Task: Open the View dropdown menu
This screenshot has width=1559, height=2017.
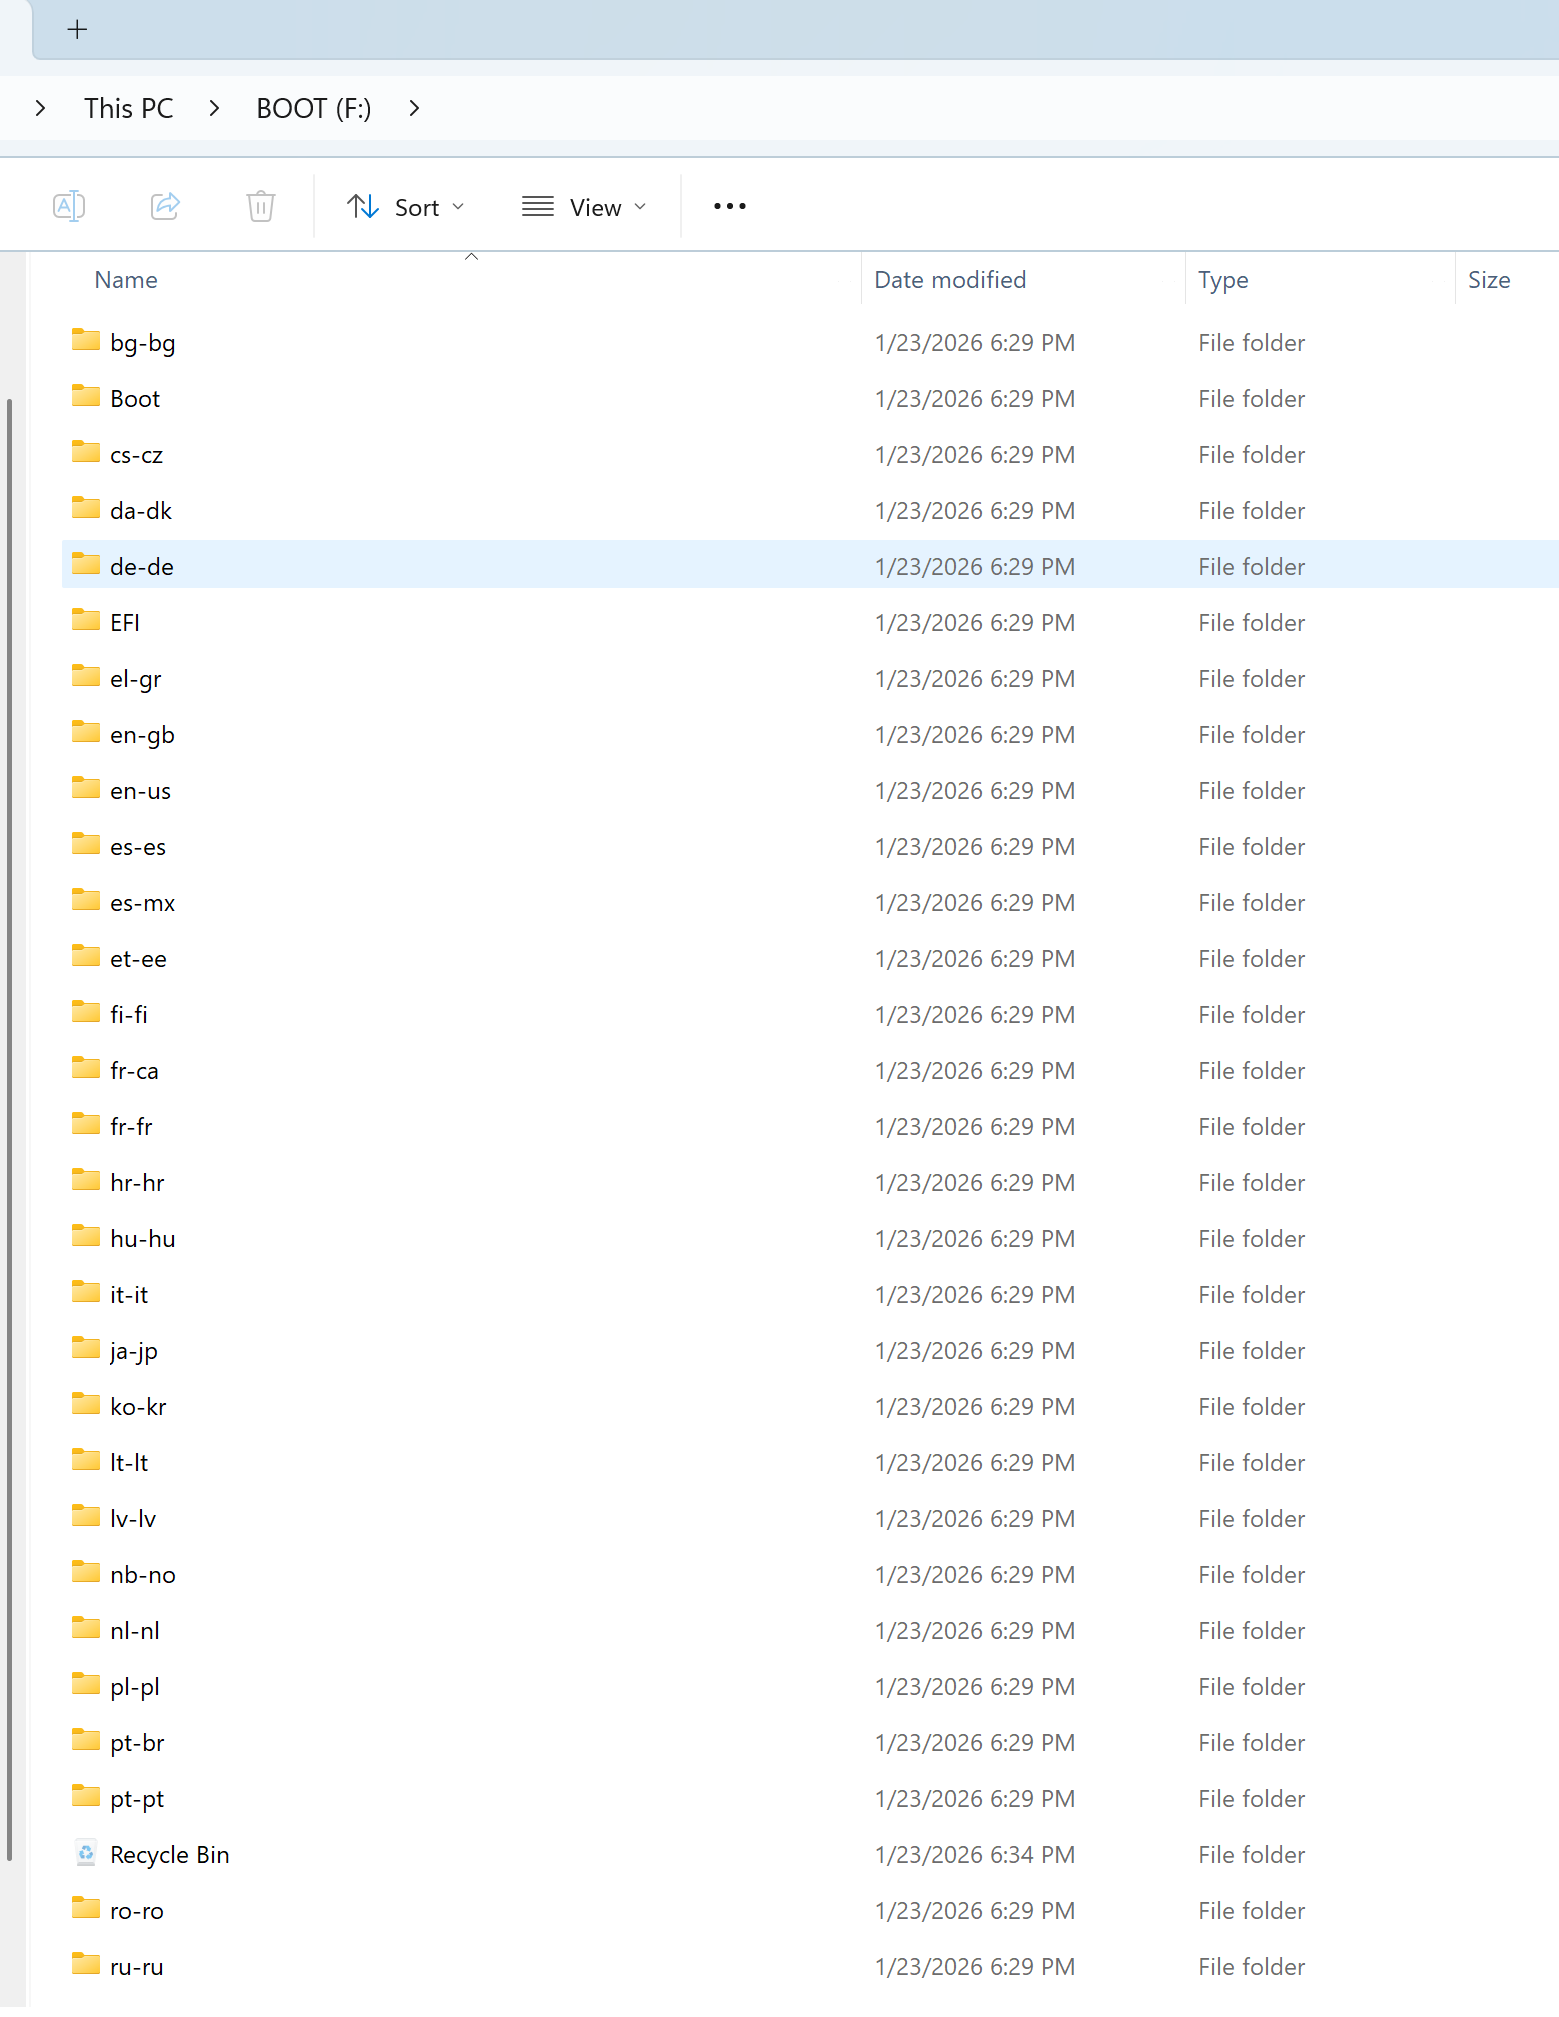Action: [x=584, y=207]
